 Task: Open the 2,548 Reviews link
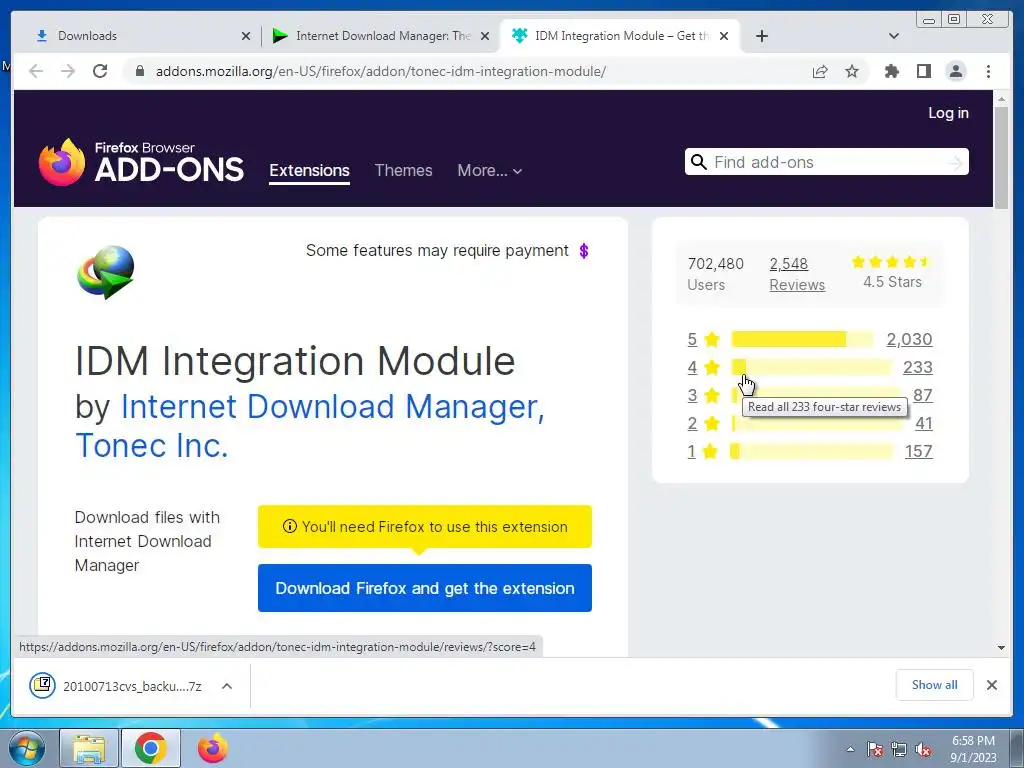coord(797,274)
